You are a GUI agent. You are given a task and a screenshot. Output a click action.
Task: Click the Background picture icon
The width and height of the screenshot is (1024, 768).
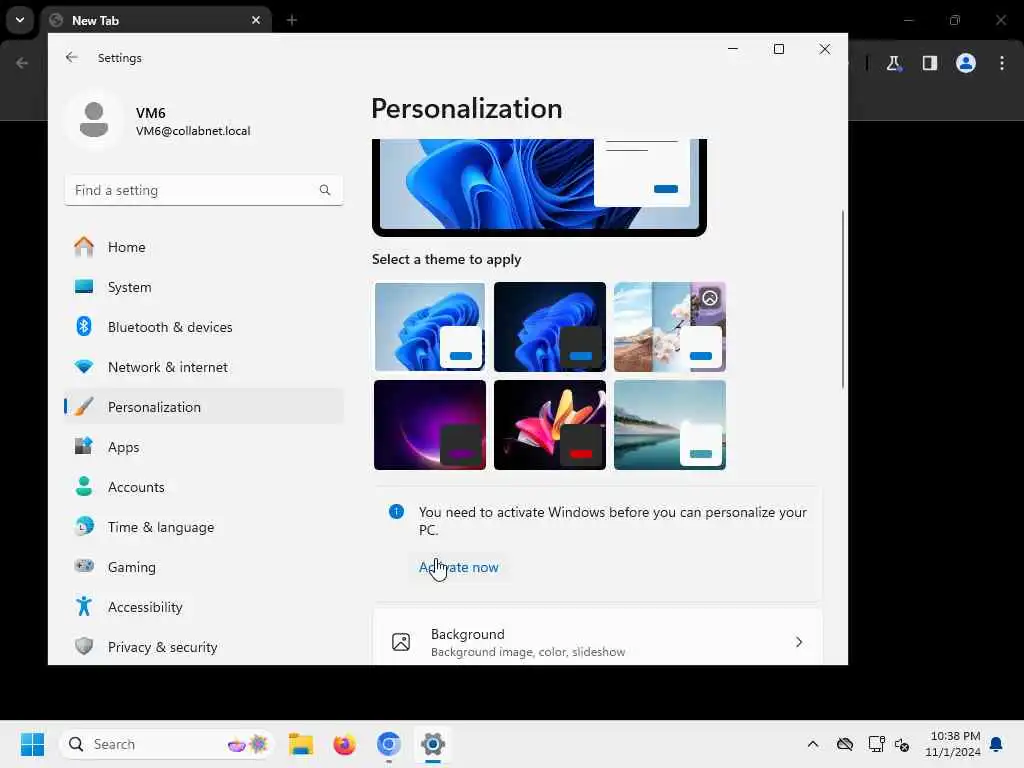coord(401,642)
